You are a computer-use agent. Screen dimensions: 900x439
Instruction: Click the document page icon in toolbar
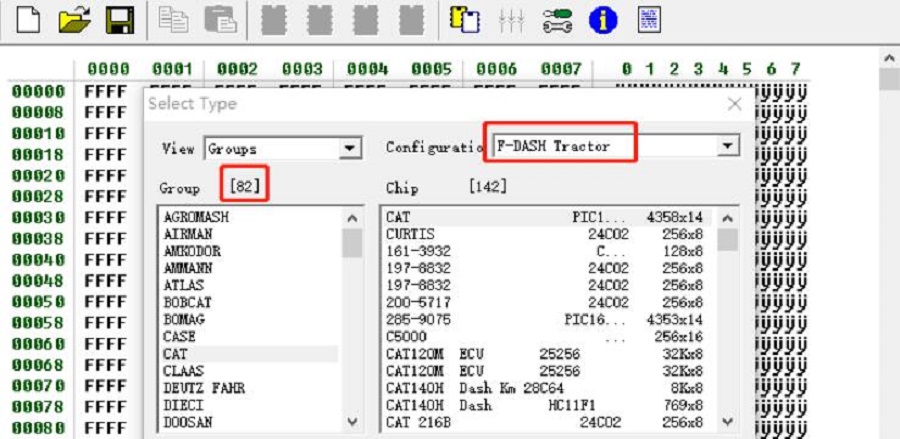(649, 20)
